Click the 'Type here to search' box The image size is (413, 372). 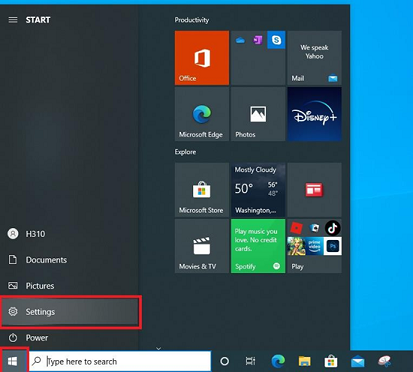point(120,361)
